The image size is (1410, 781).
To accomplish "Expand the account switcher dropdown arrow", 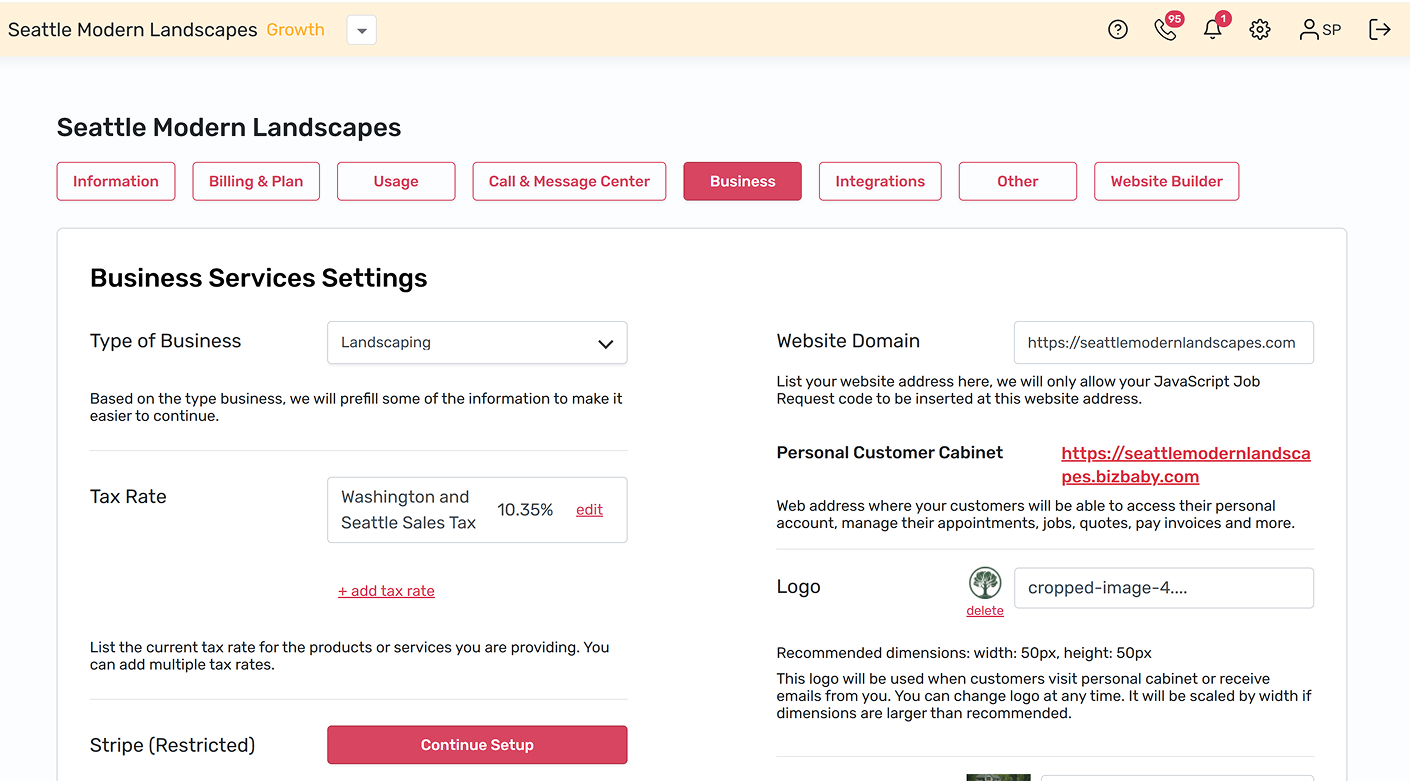I will 362,30.
